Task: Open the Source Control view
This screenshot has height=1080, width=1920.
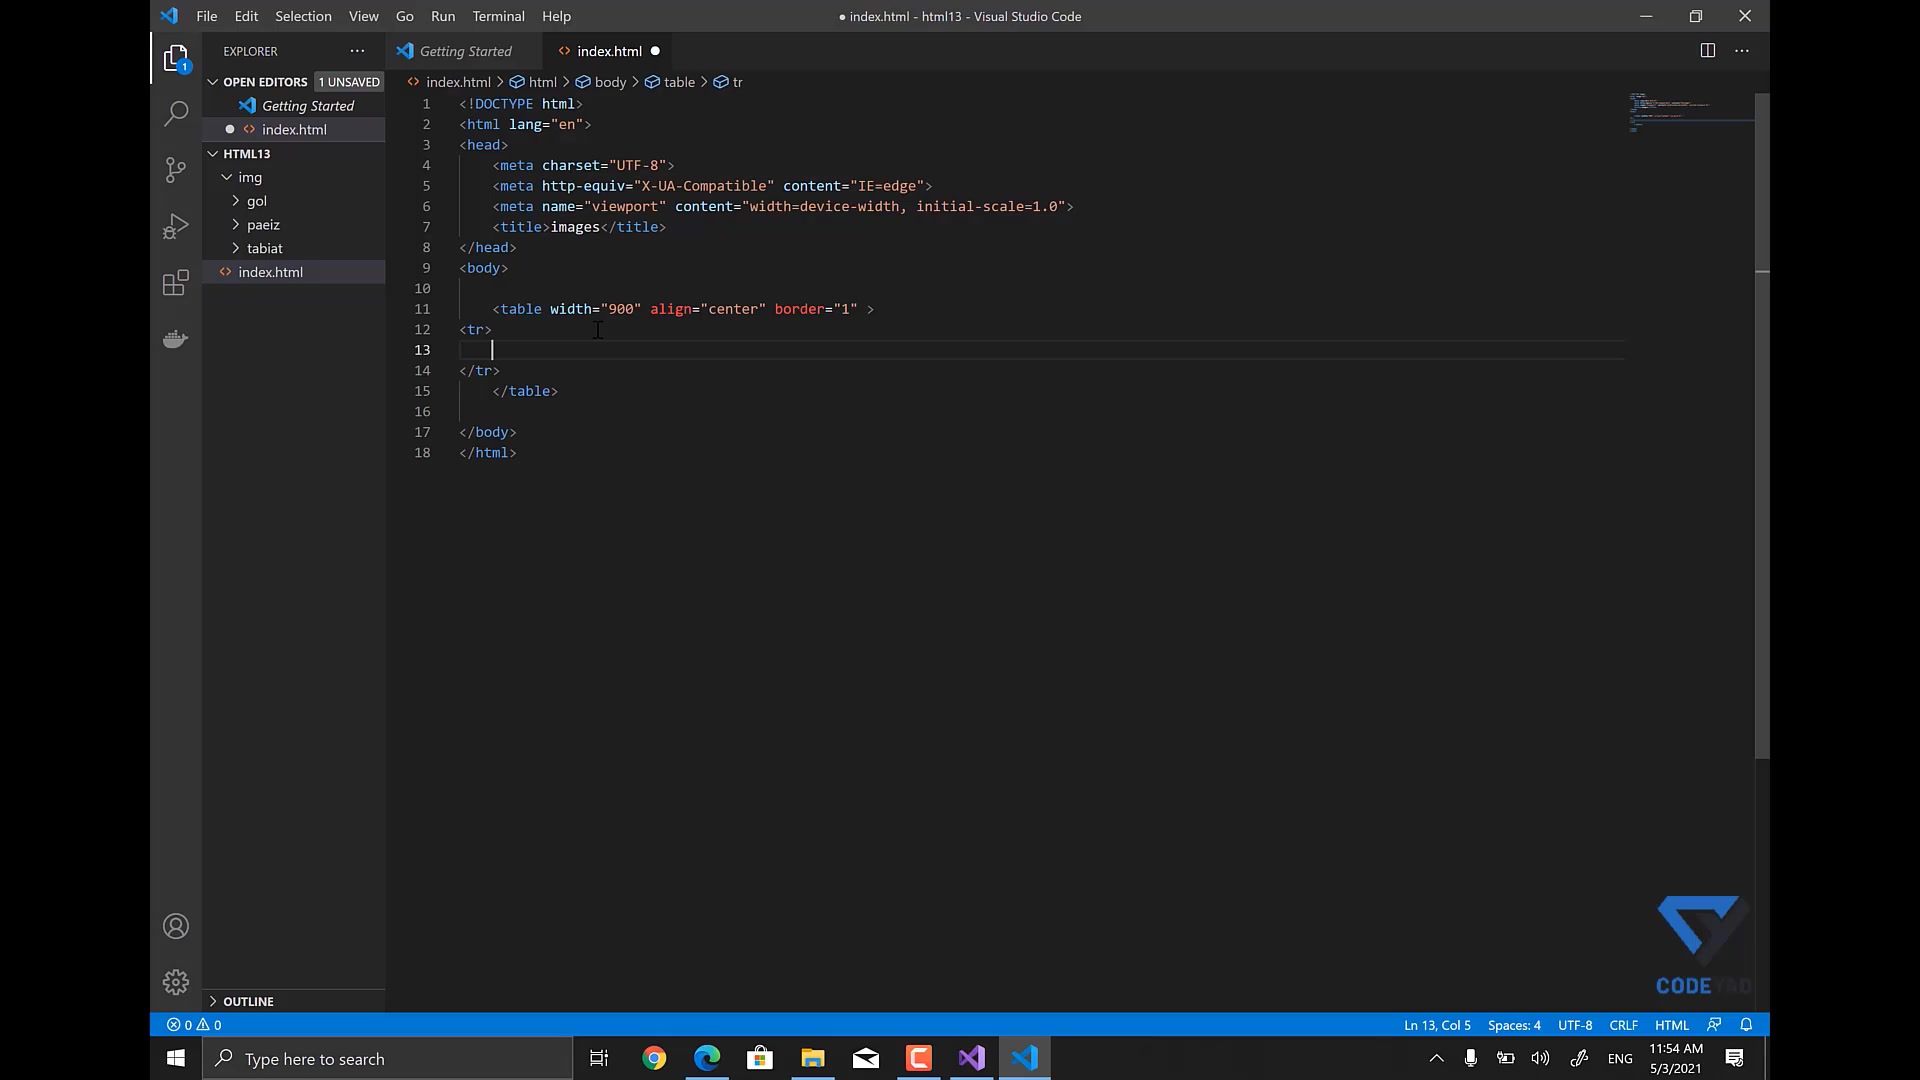Action: click(x=176, y=170)
